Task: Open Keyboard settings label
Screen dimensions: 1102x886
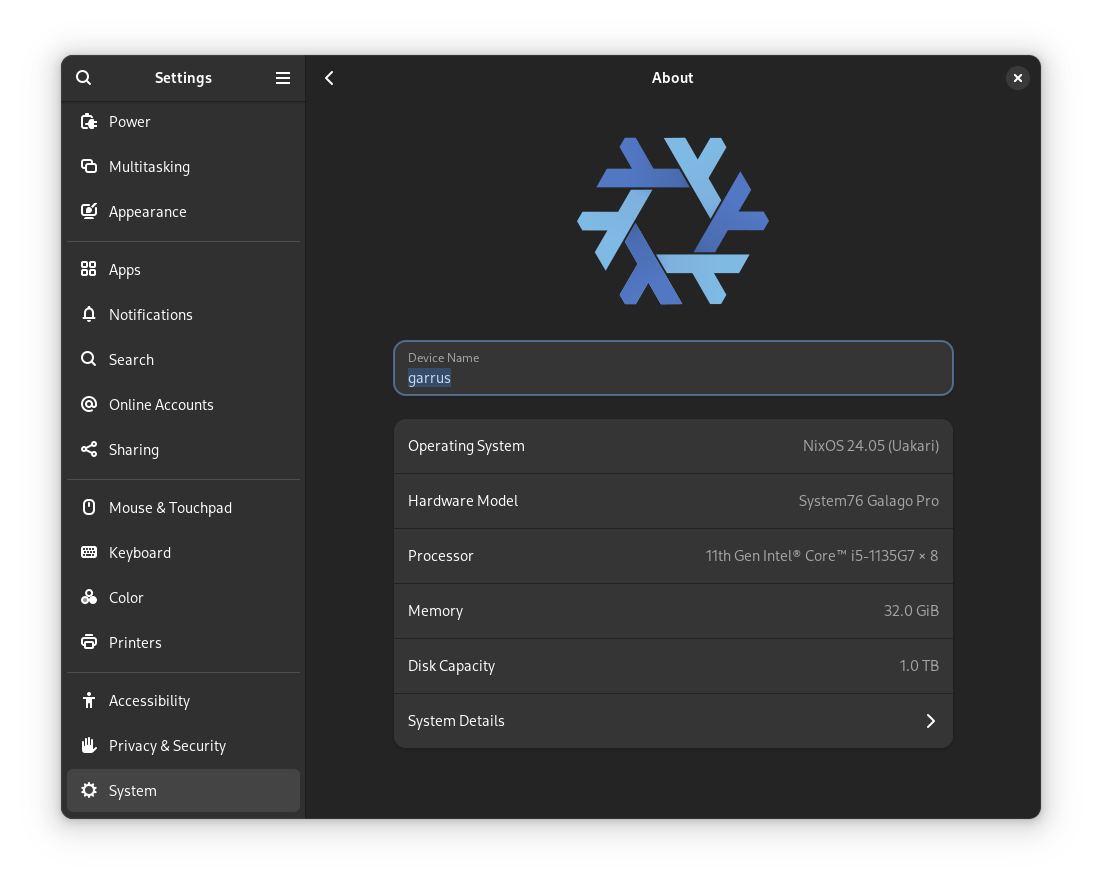Action: [140, 553]
